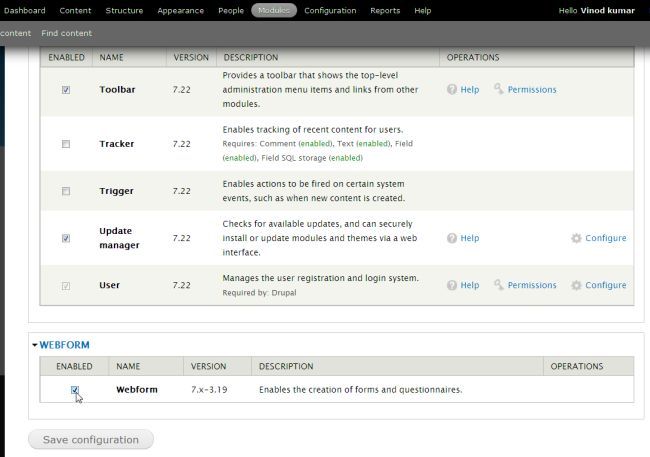
Task: Open the Structure menu
Action: tap(124, 10)
